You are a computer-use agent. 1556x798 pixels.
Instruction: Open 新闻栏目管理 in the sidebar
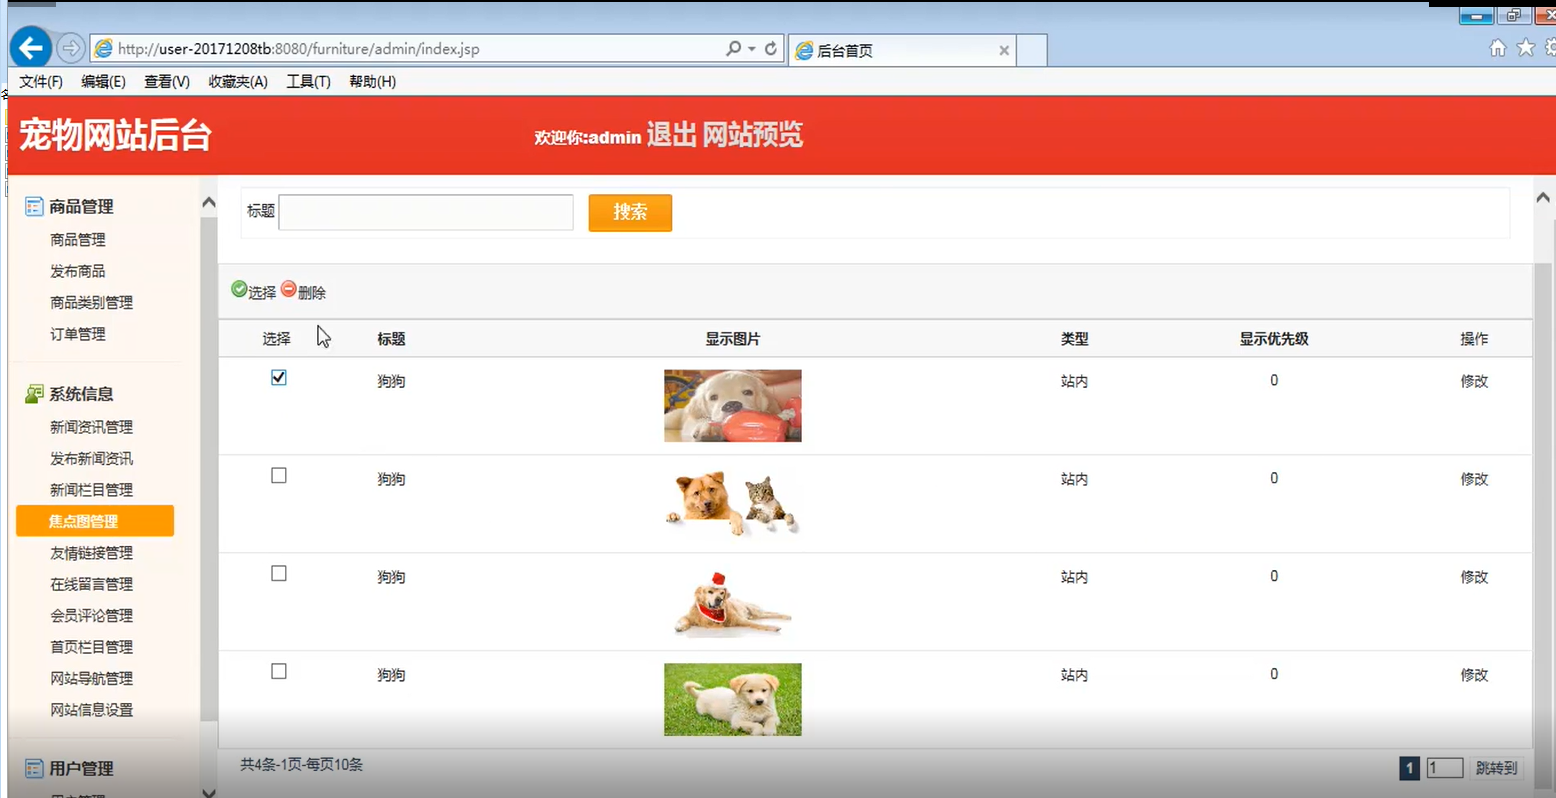click(92, 490)
